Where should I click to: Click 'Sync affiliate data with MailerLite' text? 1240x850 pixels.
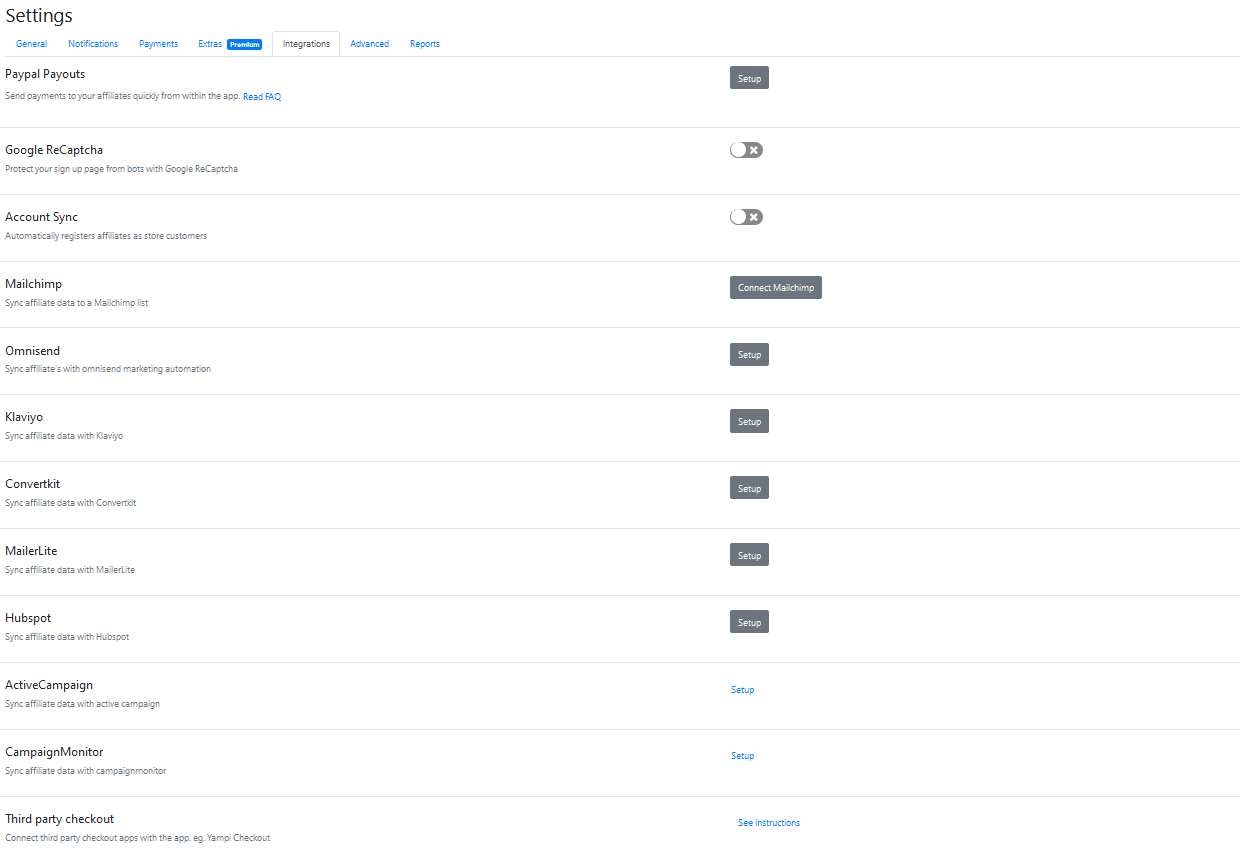[x=70, y=570]
